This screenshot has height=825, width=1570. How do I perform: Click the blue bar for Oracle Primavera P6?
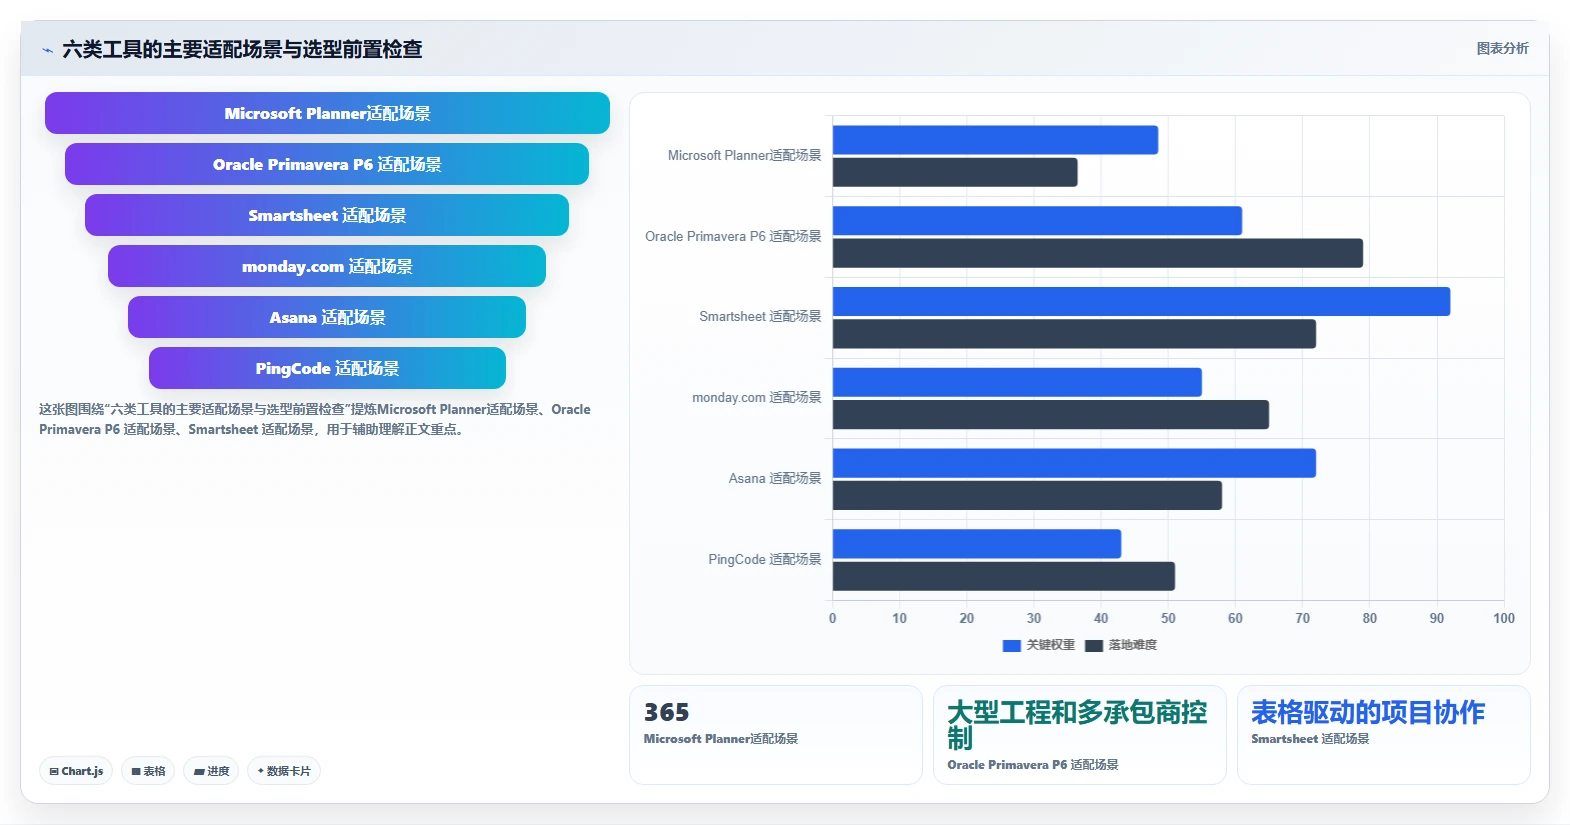click(1037, 221)
